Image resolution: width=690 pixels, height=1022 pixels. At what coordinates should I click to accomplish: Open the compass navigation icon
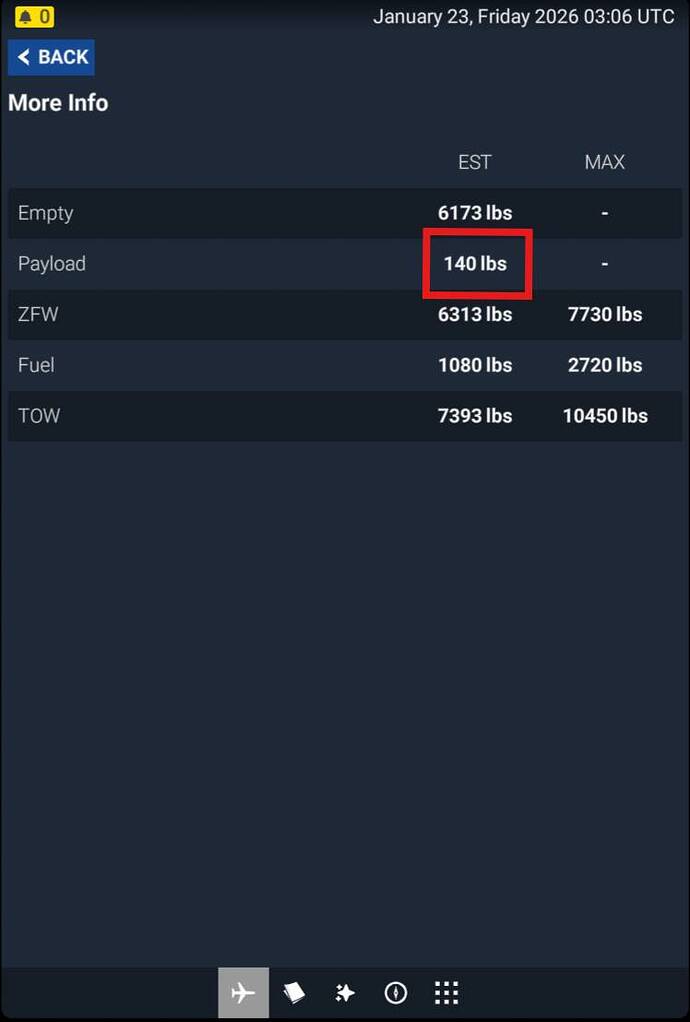[395, 993]
